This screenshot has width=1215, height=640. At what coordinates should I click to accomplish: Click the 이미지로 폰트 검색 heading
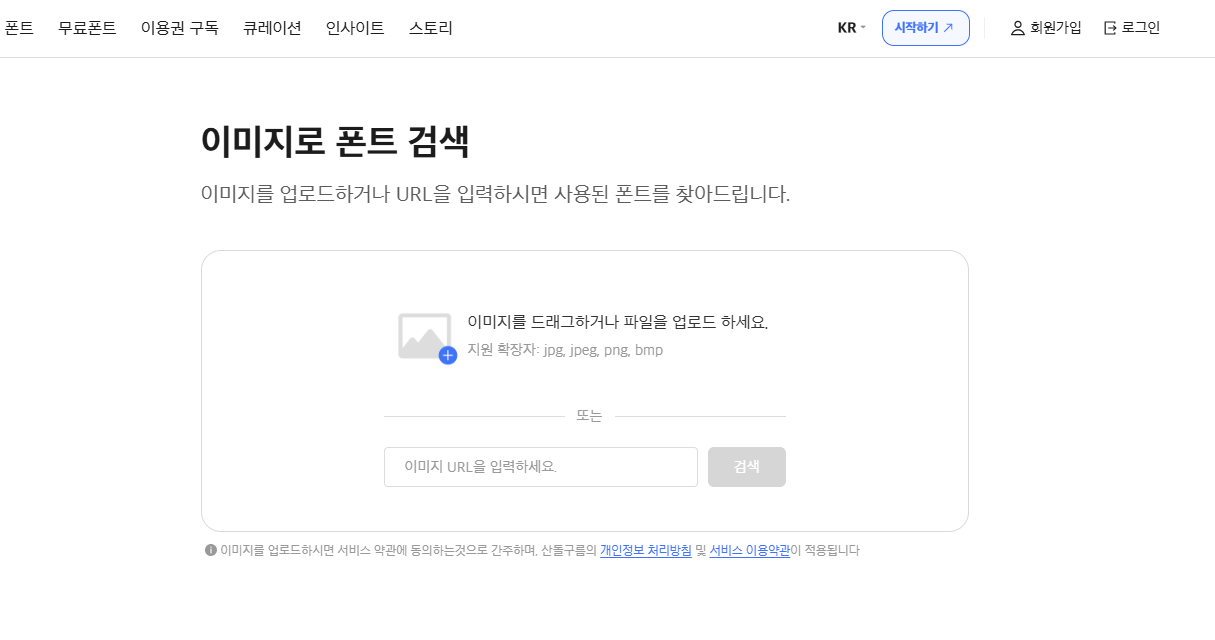[x=335, y=141]
